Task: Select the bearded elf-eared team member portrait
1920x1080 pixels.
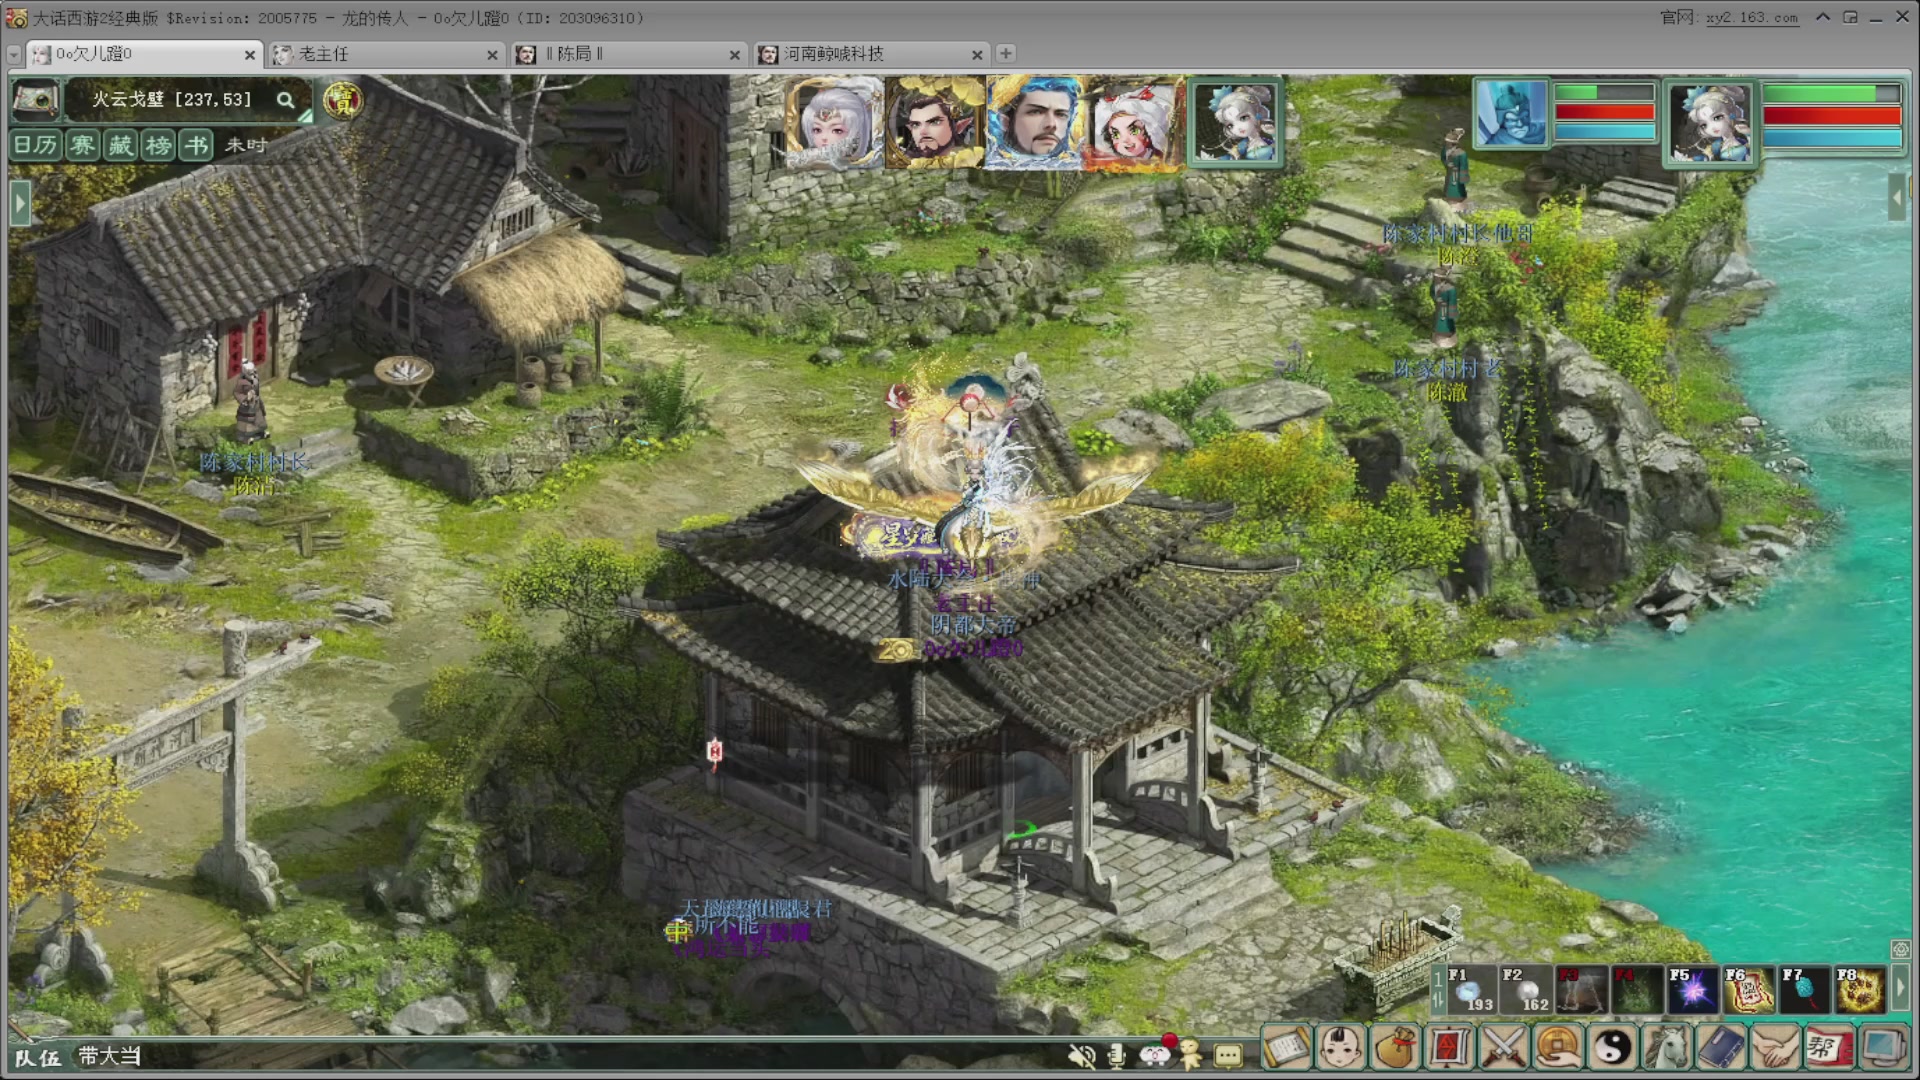Action: 935,122
